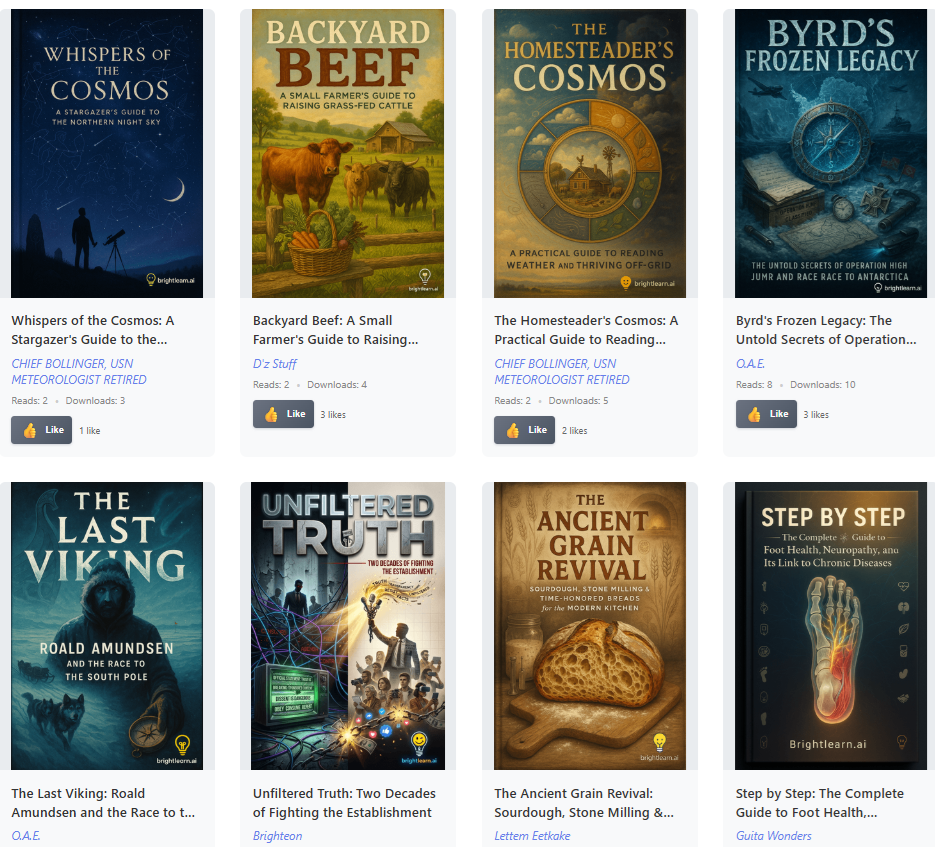Open Byrd's Frozen Legacy cover image
Viewport: 935px width, 847px height.
pos(831,153)
